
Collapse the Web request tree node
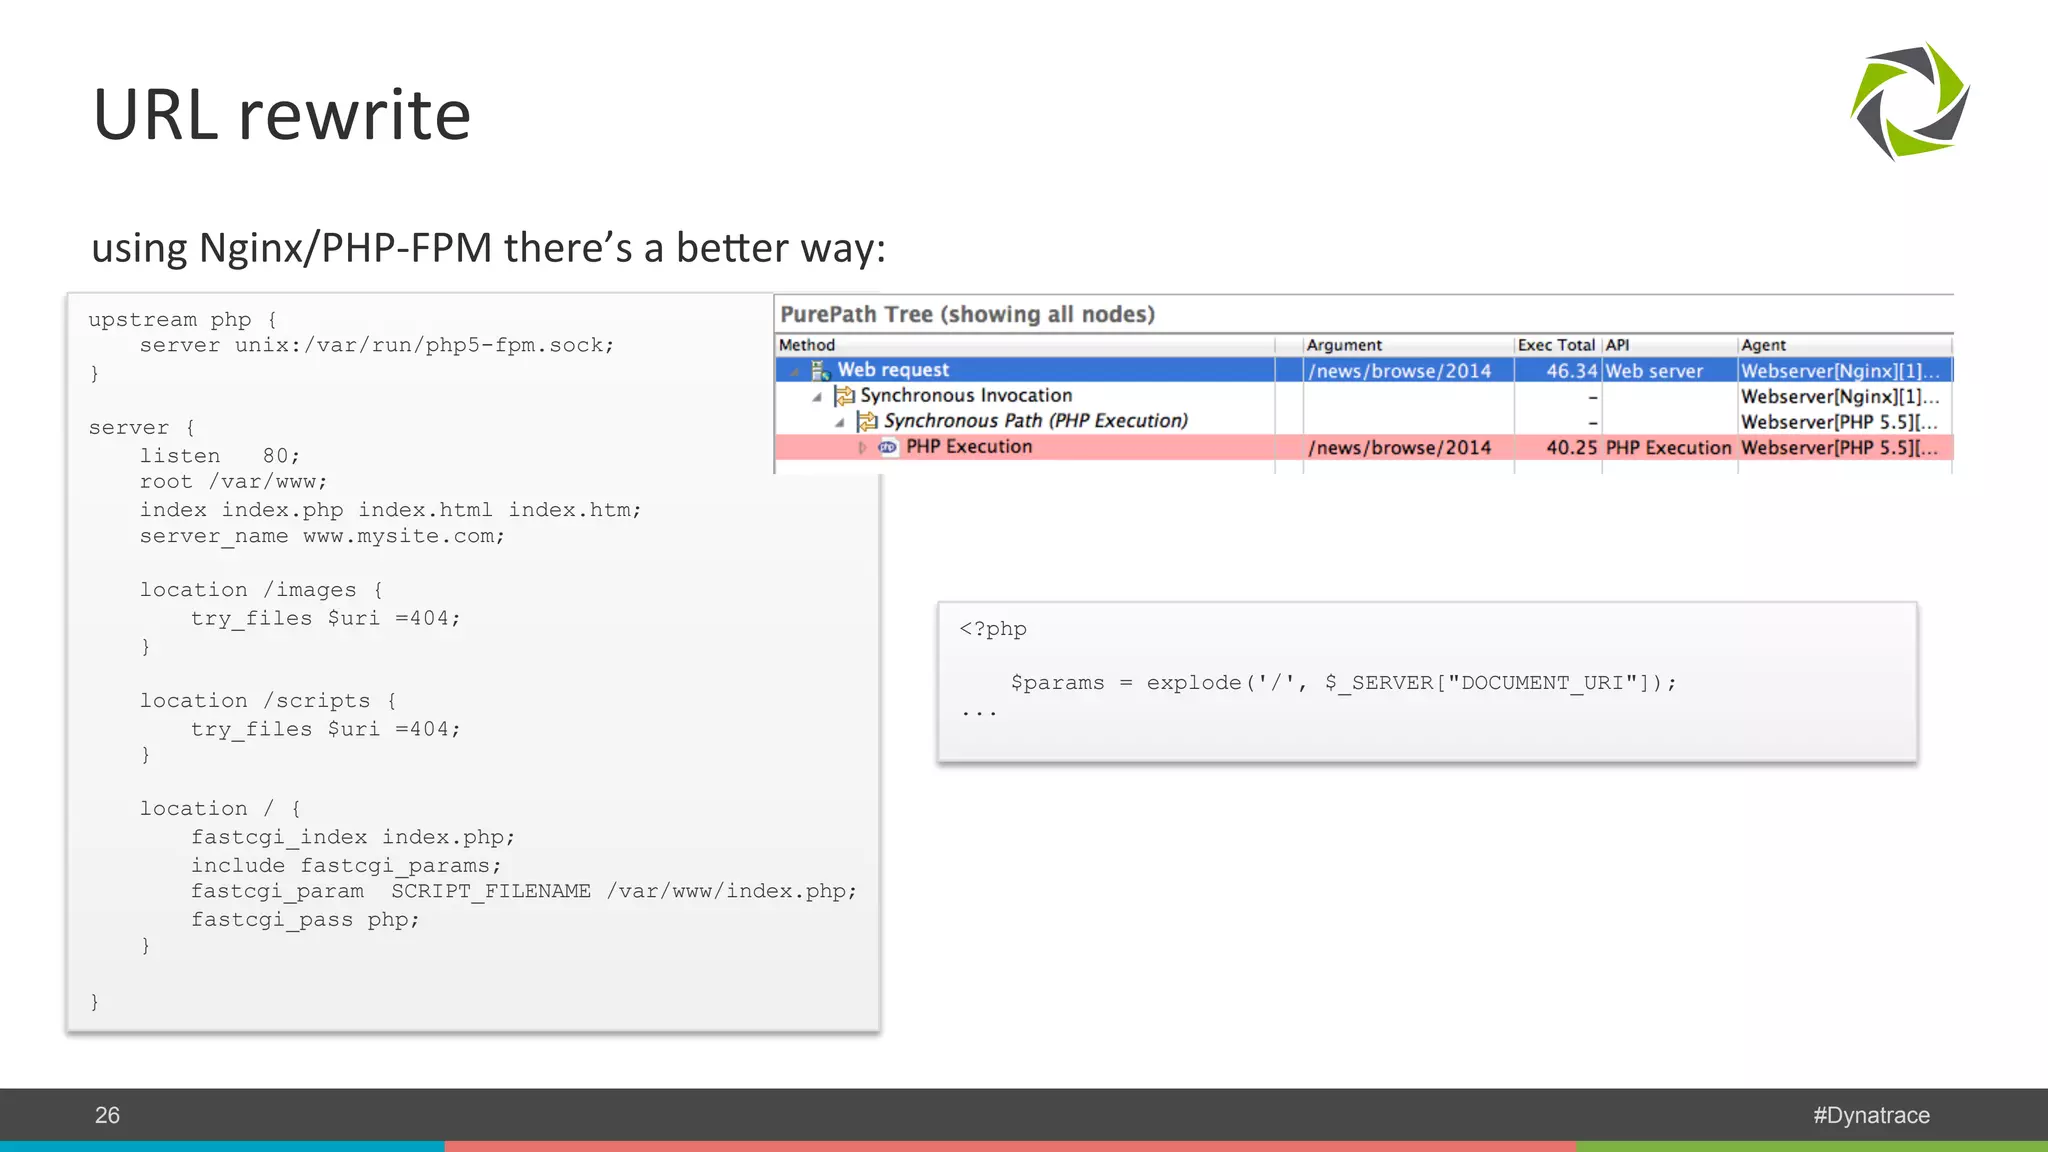795,371
